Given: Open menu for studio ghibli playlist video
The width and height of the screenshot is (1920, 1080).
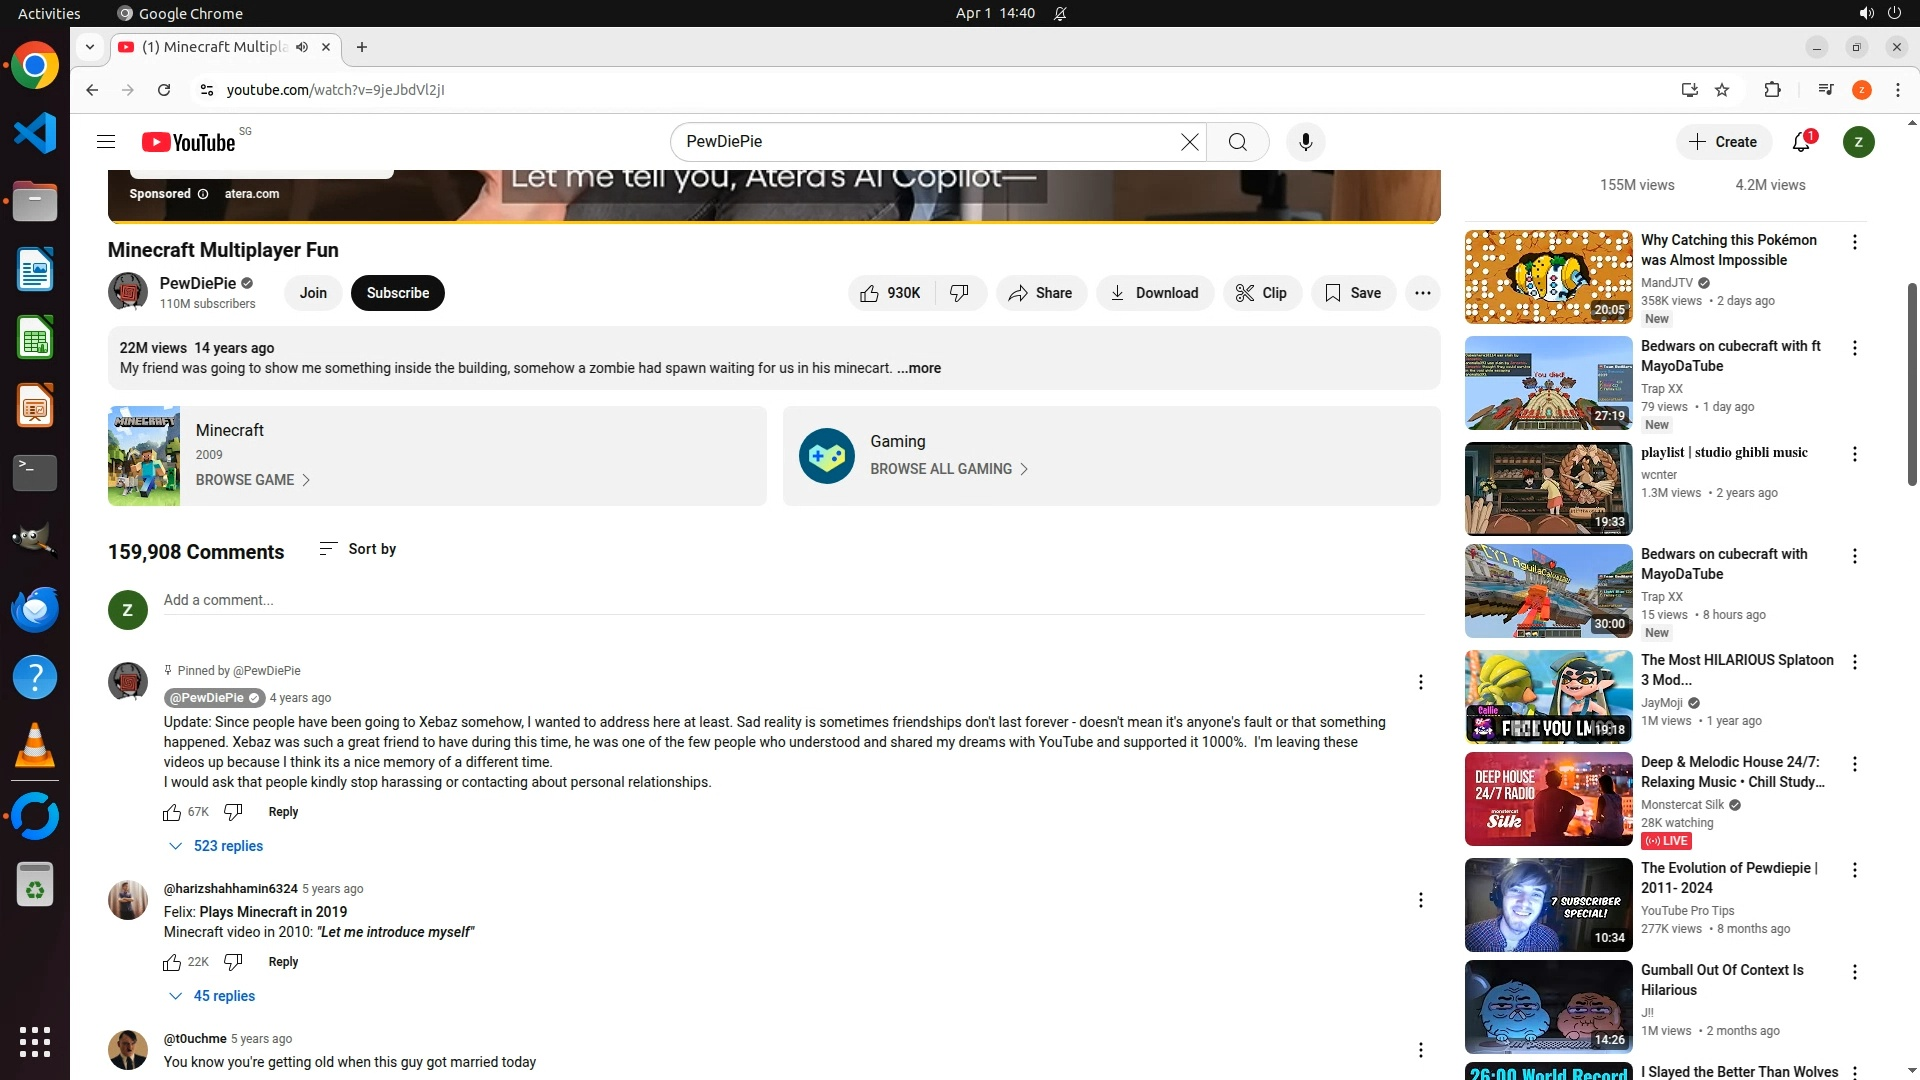Looking at the screenshot, I should point(1854,454).
